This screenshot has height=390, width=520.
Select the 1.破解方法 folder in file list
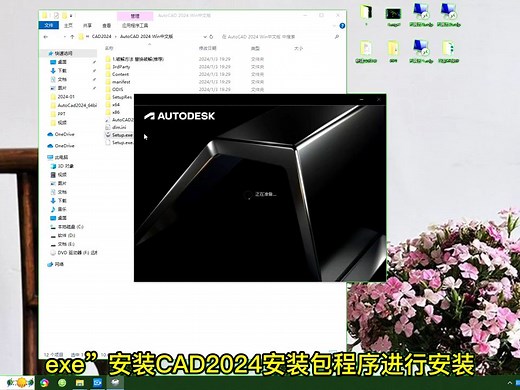click(x=135, y=59)
